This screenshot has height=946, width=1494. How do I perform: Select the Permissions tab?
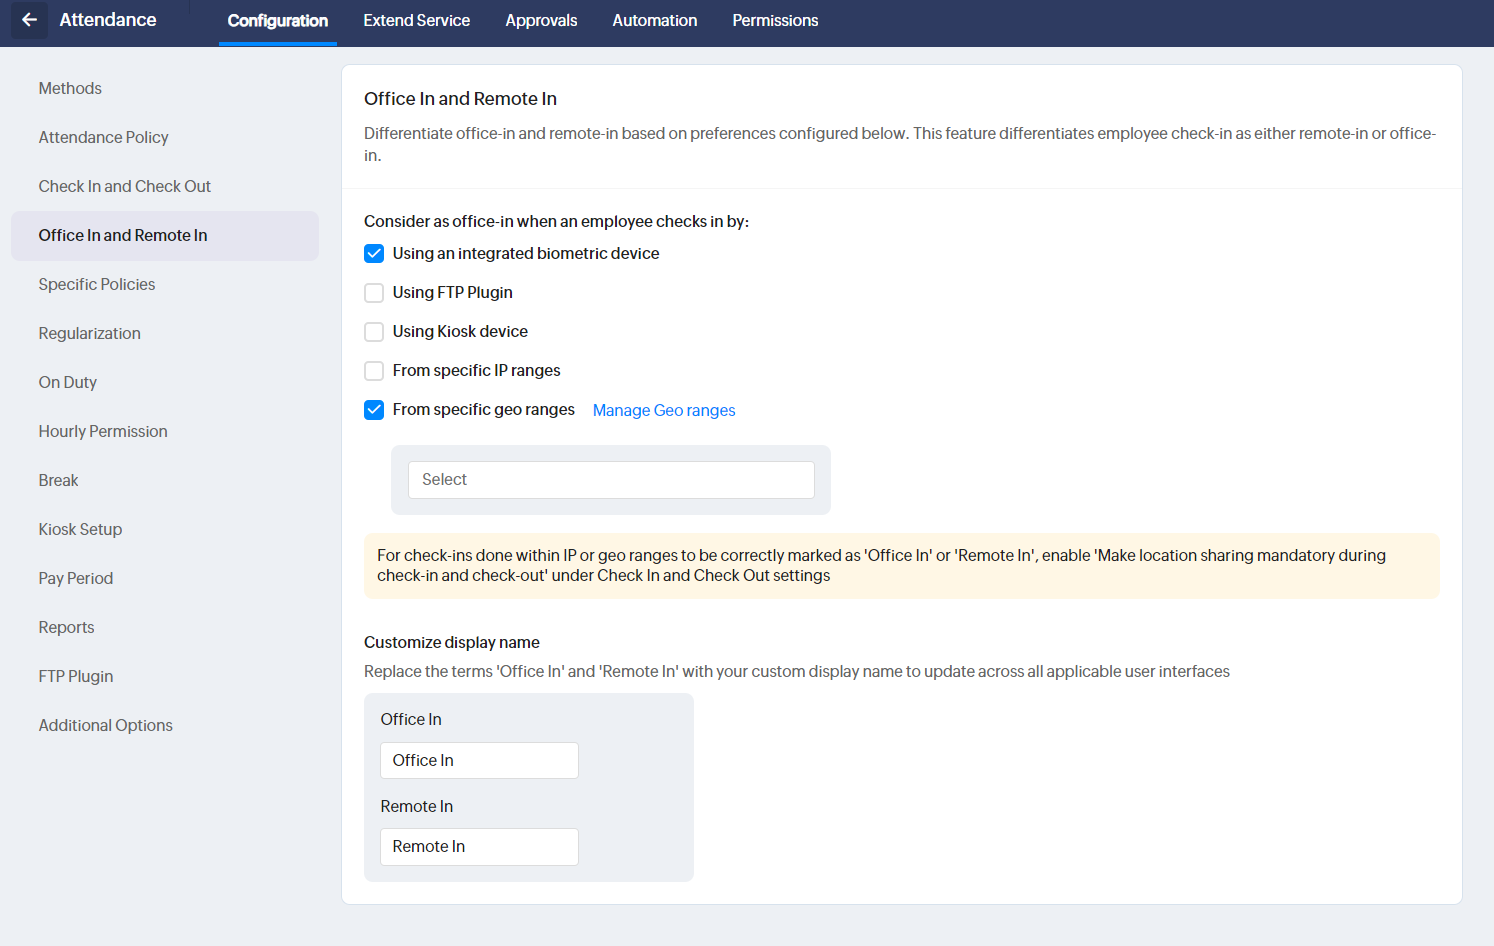(775, 21)
